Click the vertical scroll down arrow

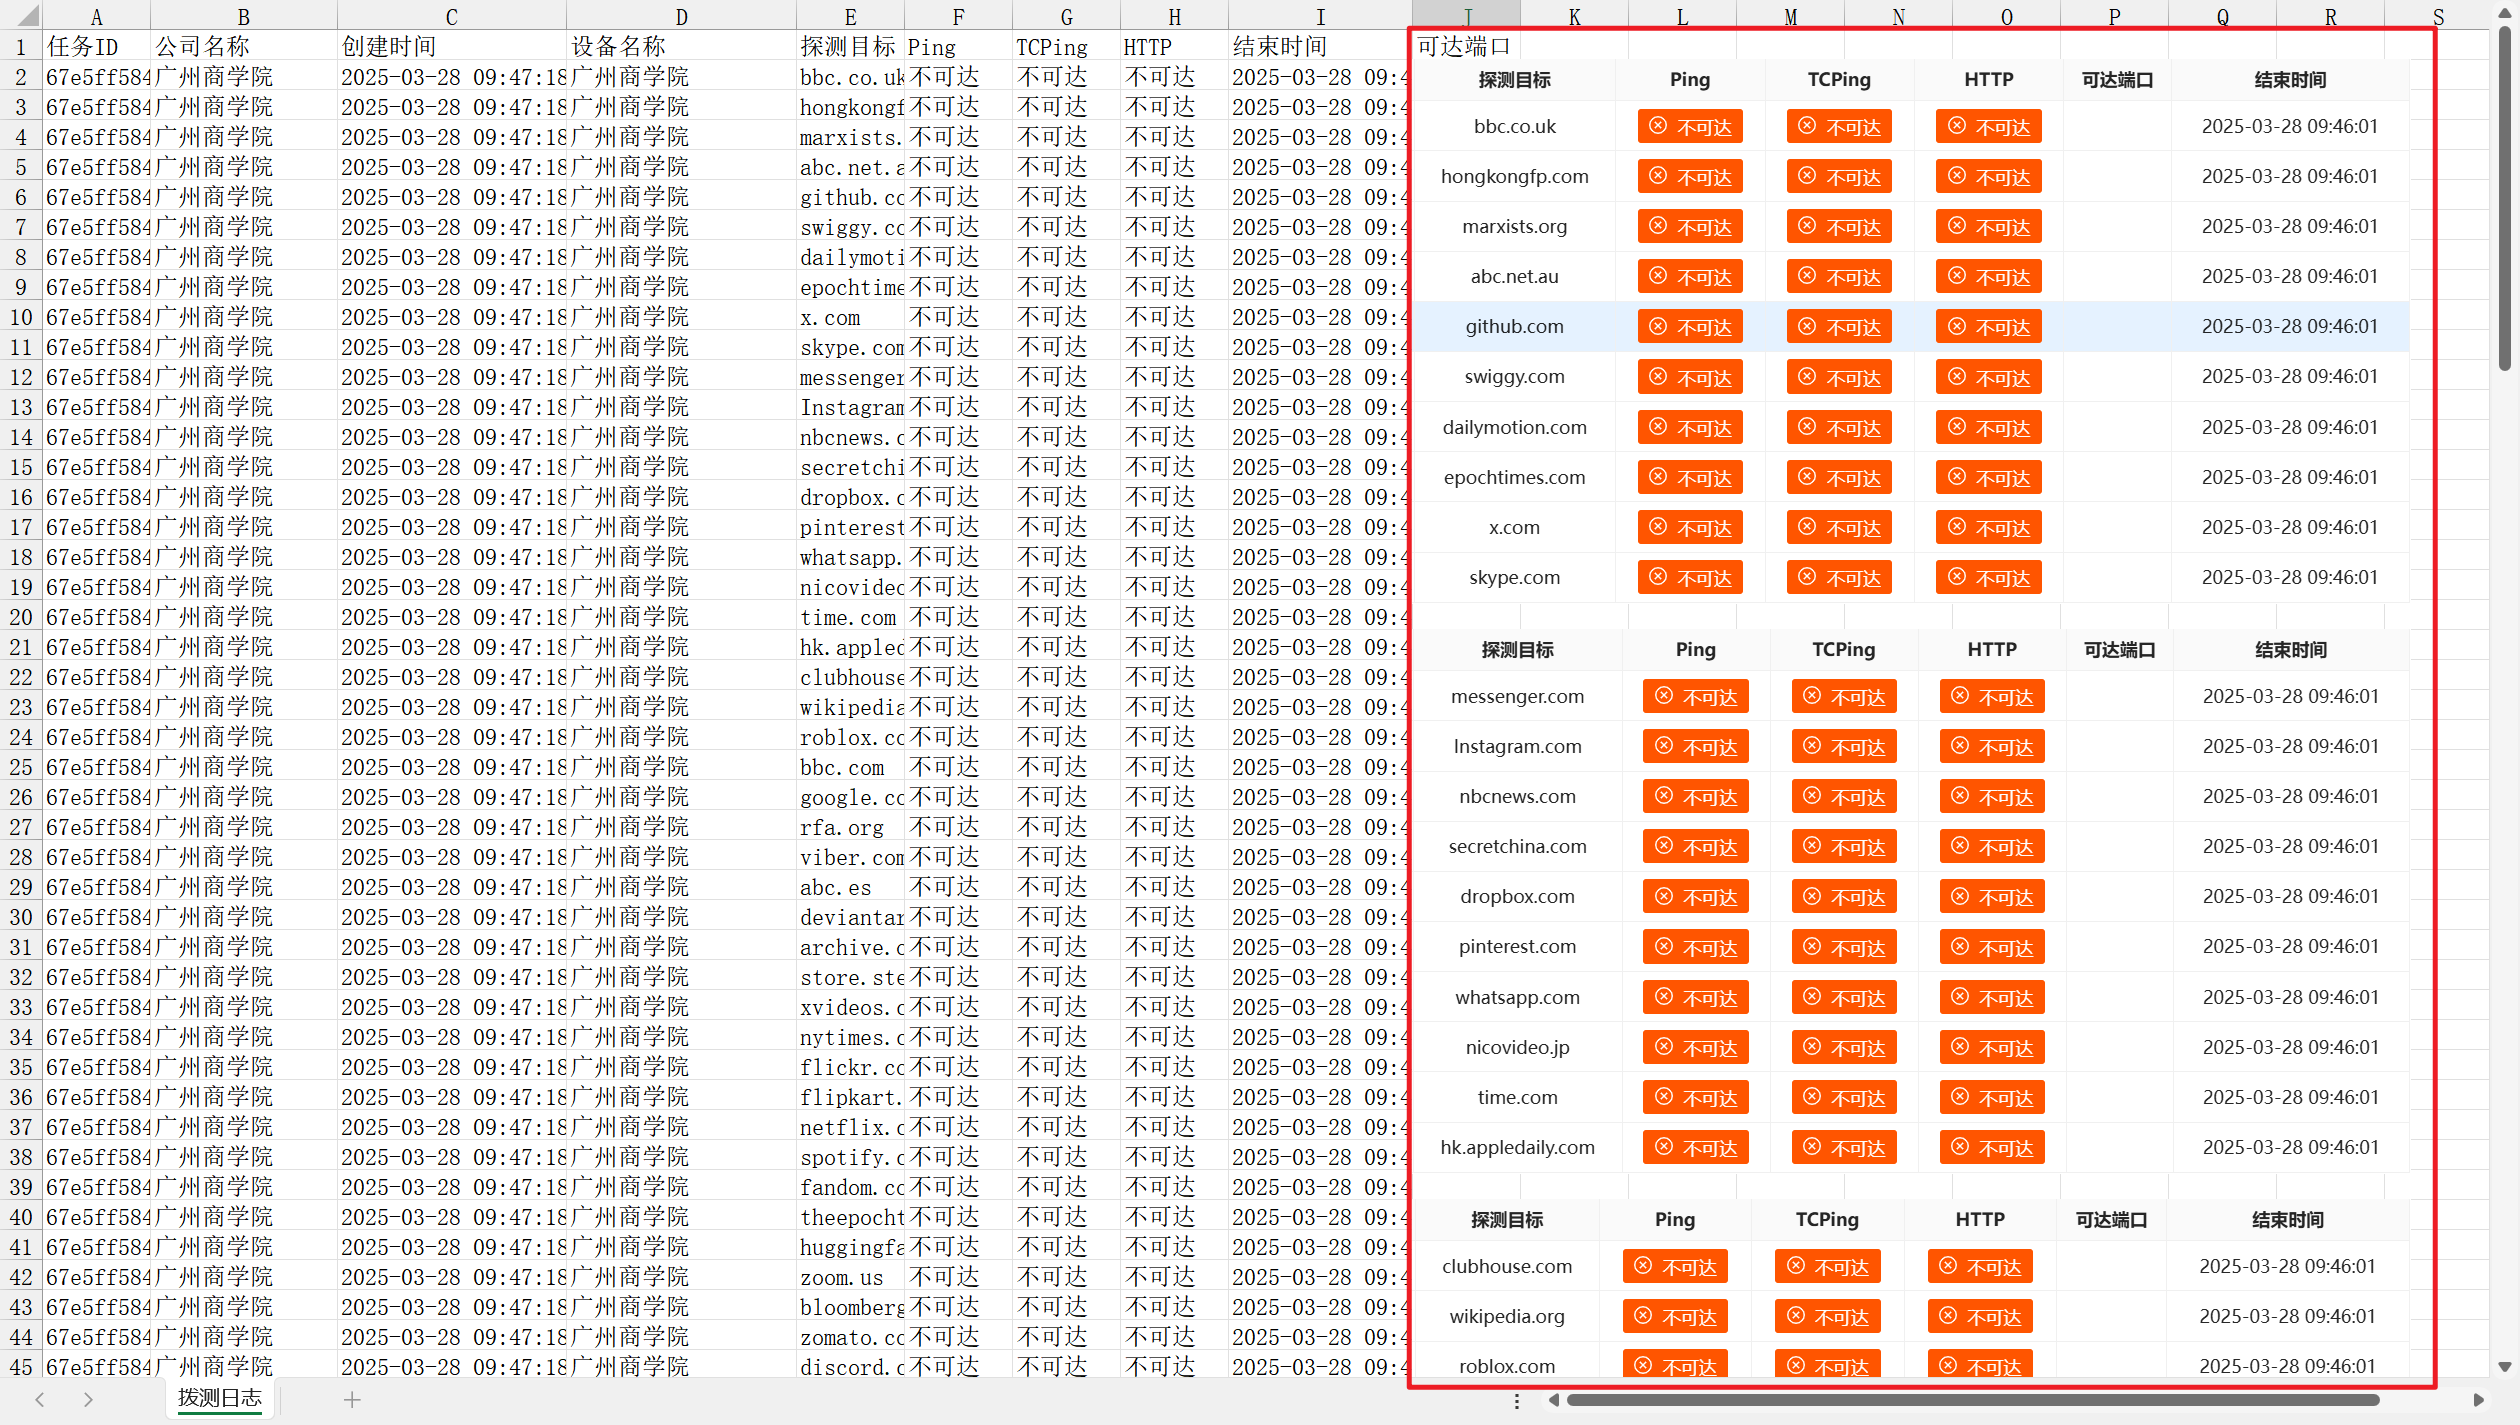2505,1366
